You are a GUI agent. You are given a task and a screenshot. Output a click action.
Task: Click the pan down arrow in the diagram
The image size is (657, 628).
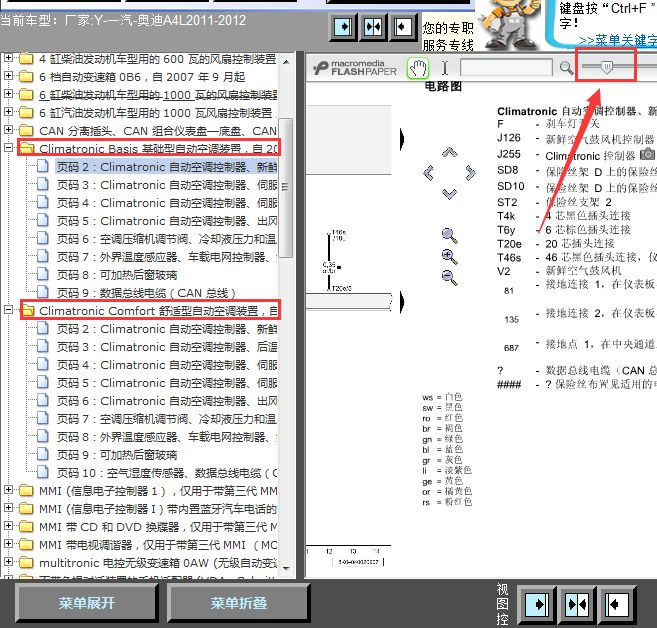tap(450, 194)
